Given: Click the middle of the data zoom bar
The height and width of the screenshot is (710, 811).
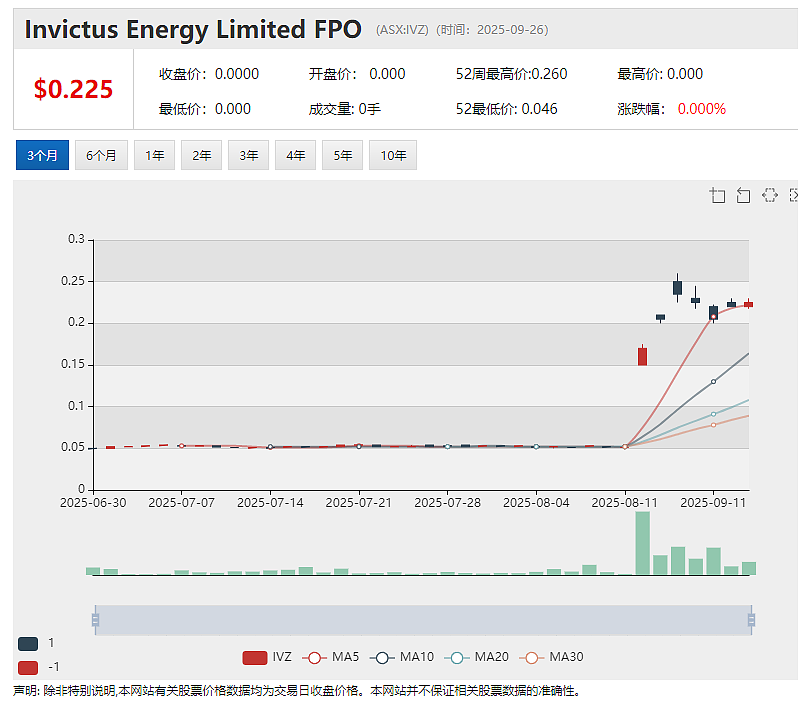Looking at the screenshot, I should [x=423, y=620].
